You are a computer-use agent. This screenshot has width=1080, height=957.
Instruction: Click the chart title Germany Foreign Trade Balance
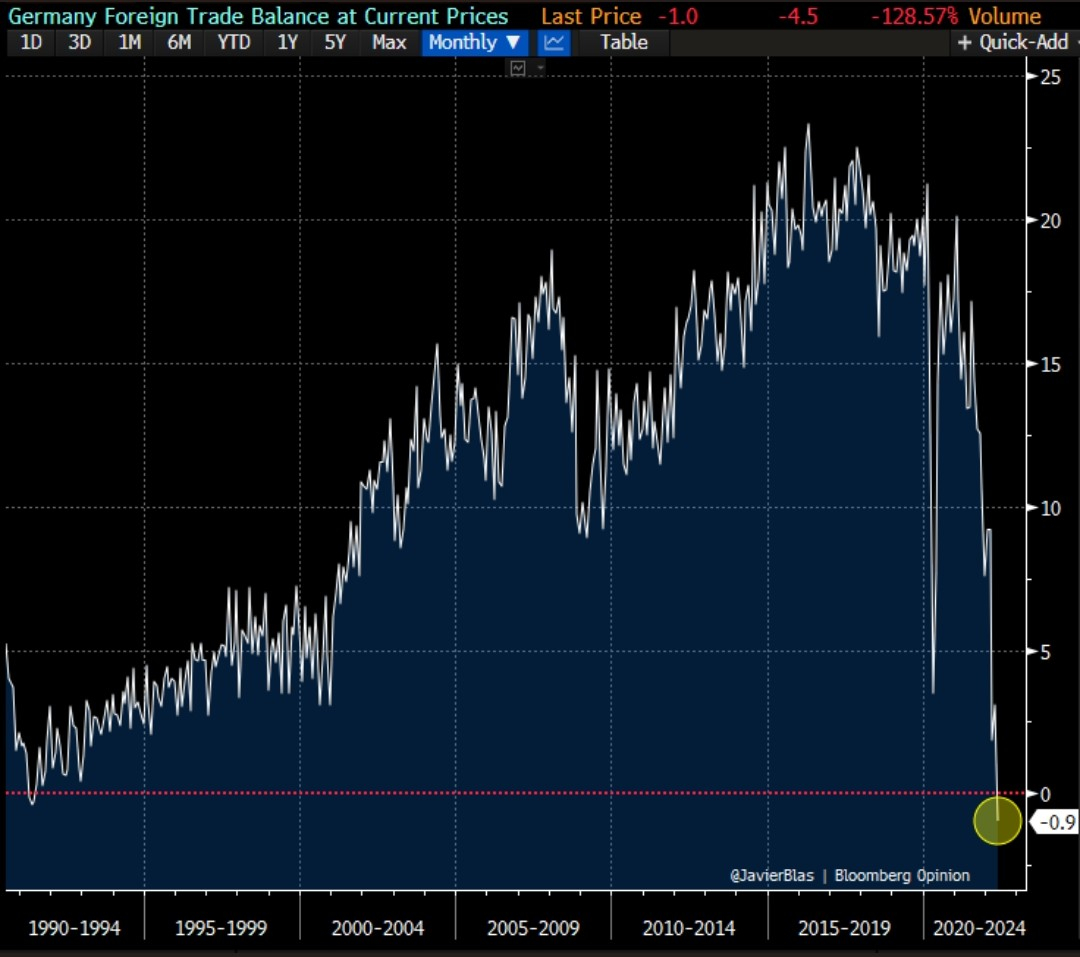pyautogui.click(x=258, y=16)
